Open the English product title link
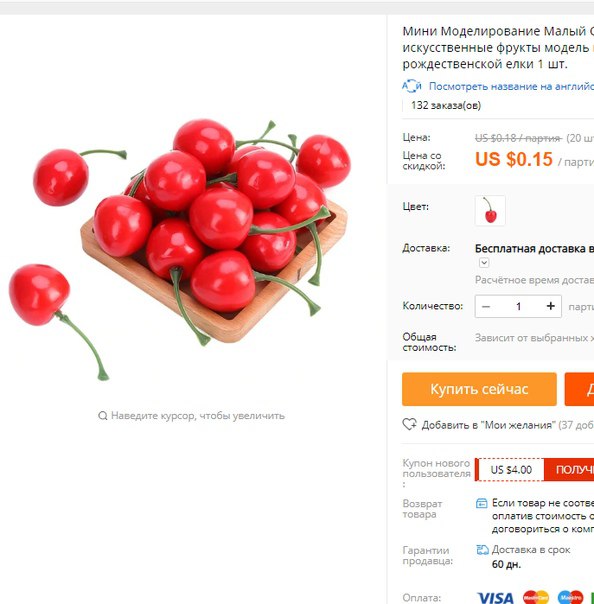Screen dimensions: 594x604 coord(511,86)
